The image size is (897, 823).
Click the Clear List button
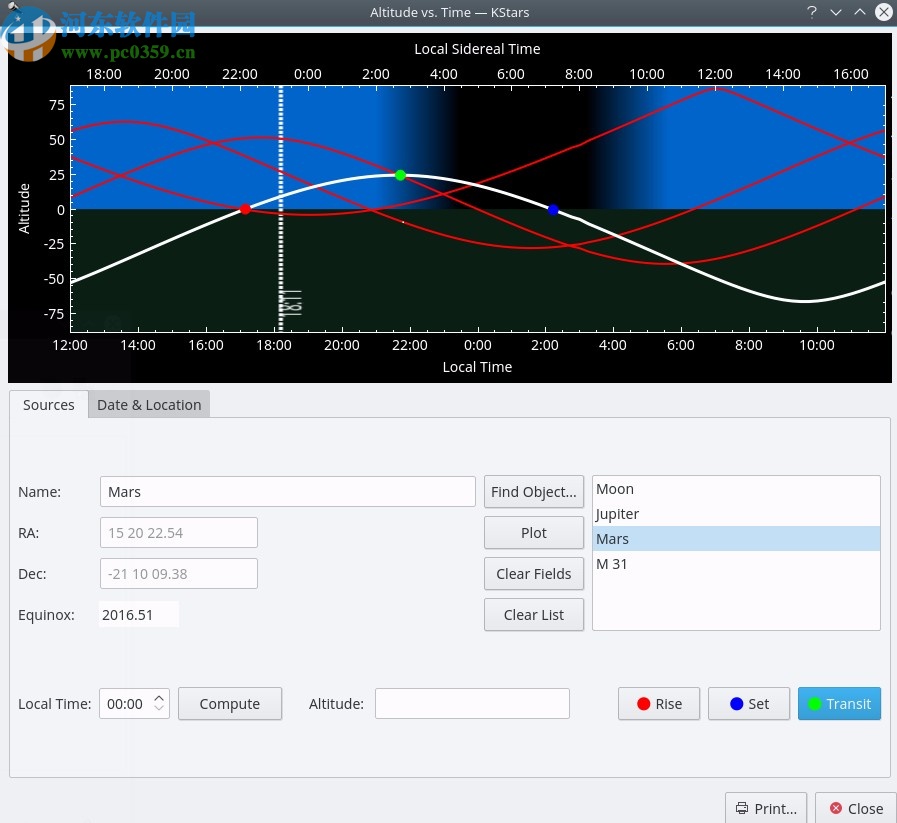coord(533,615)
